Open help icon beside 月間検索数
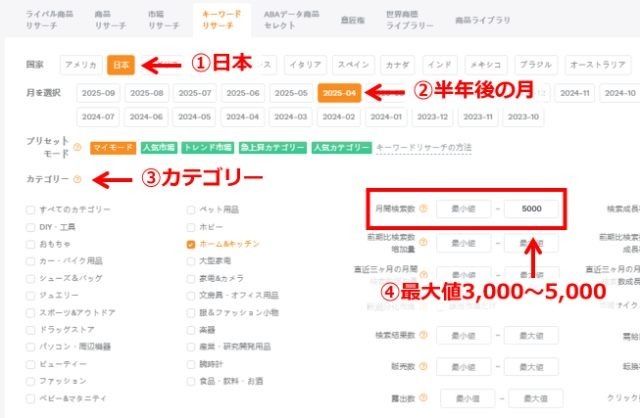 coord(423,209)
